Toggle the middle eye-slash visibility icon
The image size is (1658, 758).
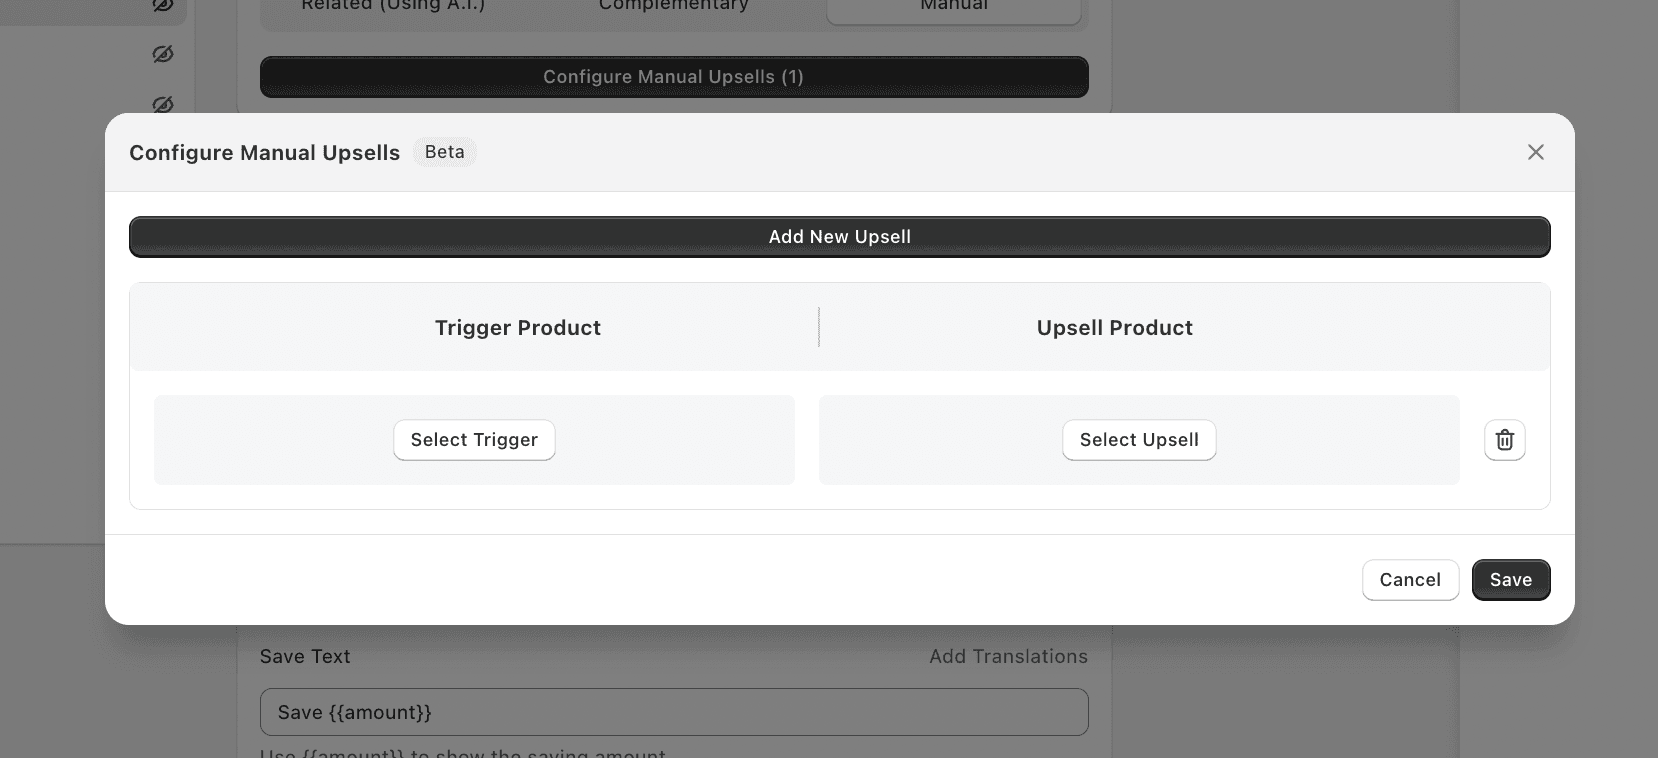(163, 54)
